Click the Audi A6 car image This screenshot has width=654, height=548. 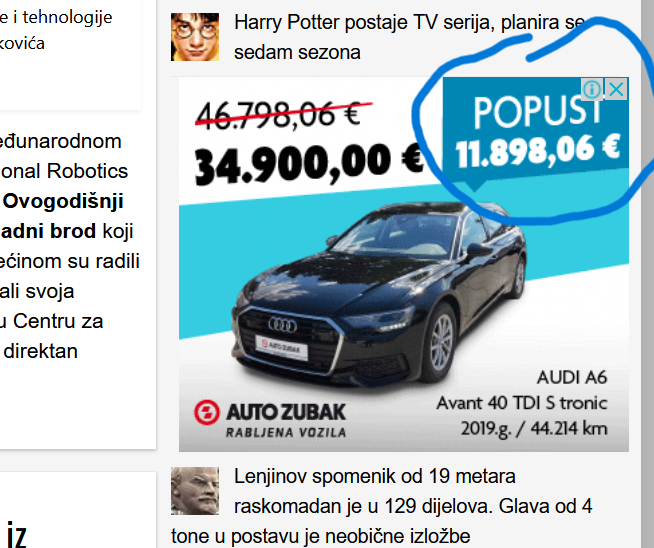click(380, 294)
